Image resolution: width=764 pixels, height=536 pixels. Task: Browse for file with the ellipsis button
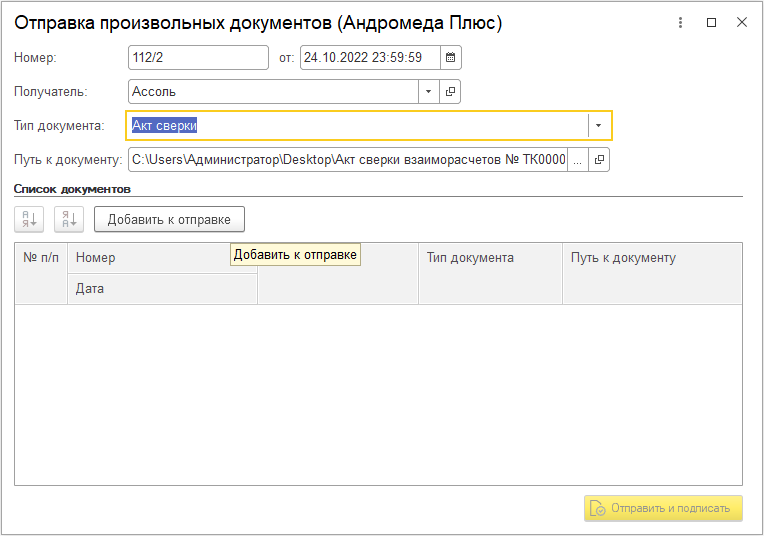(x=578, y=160)
